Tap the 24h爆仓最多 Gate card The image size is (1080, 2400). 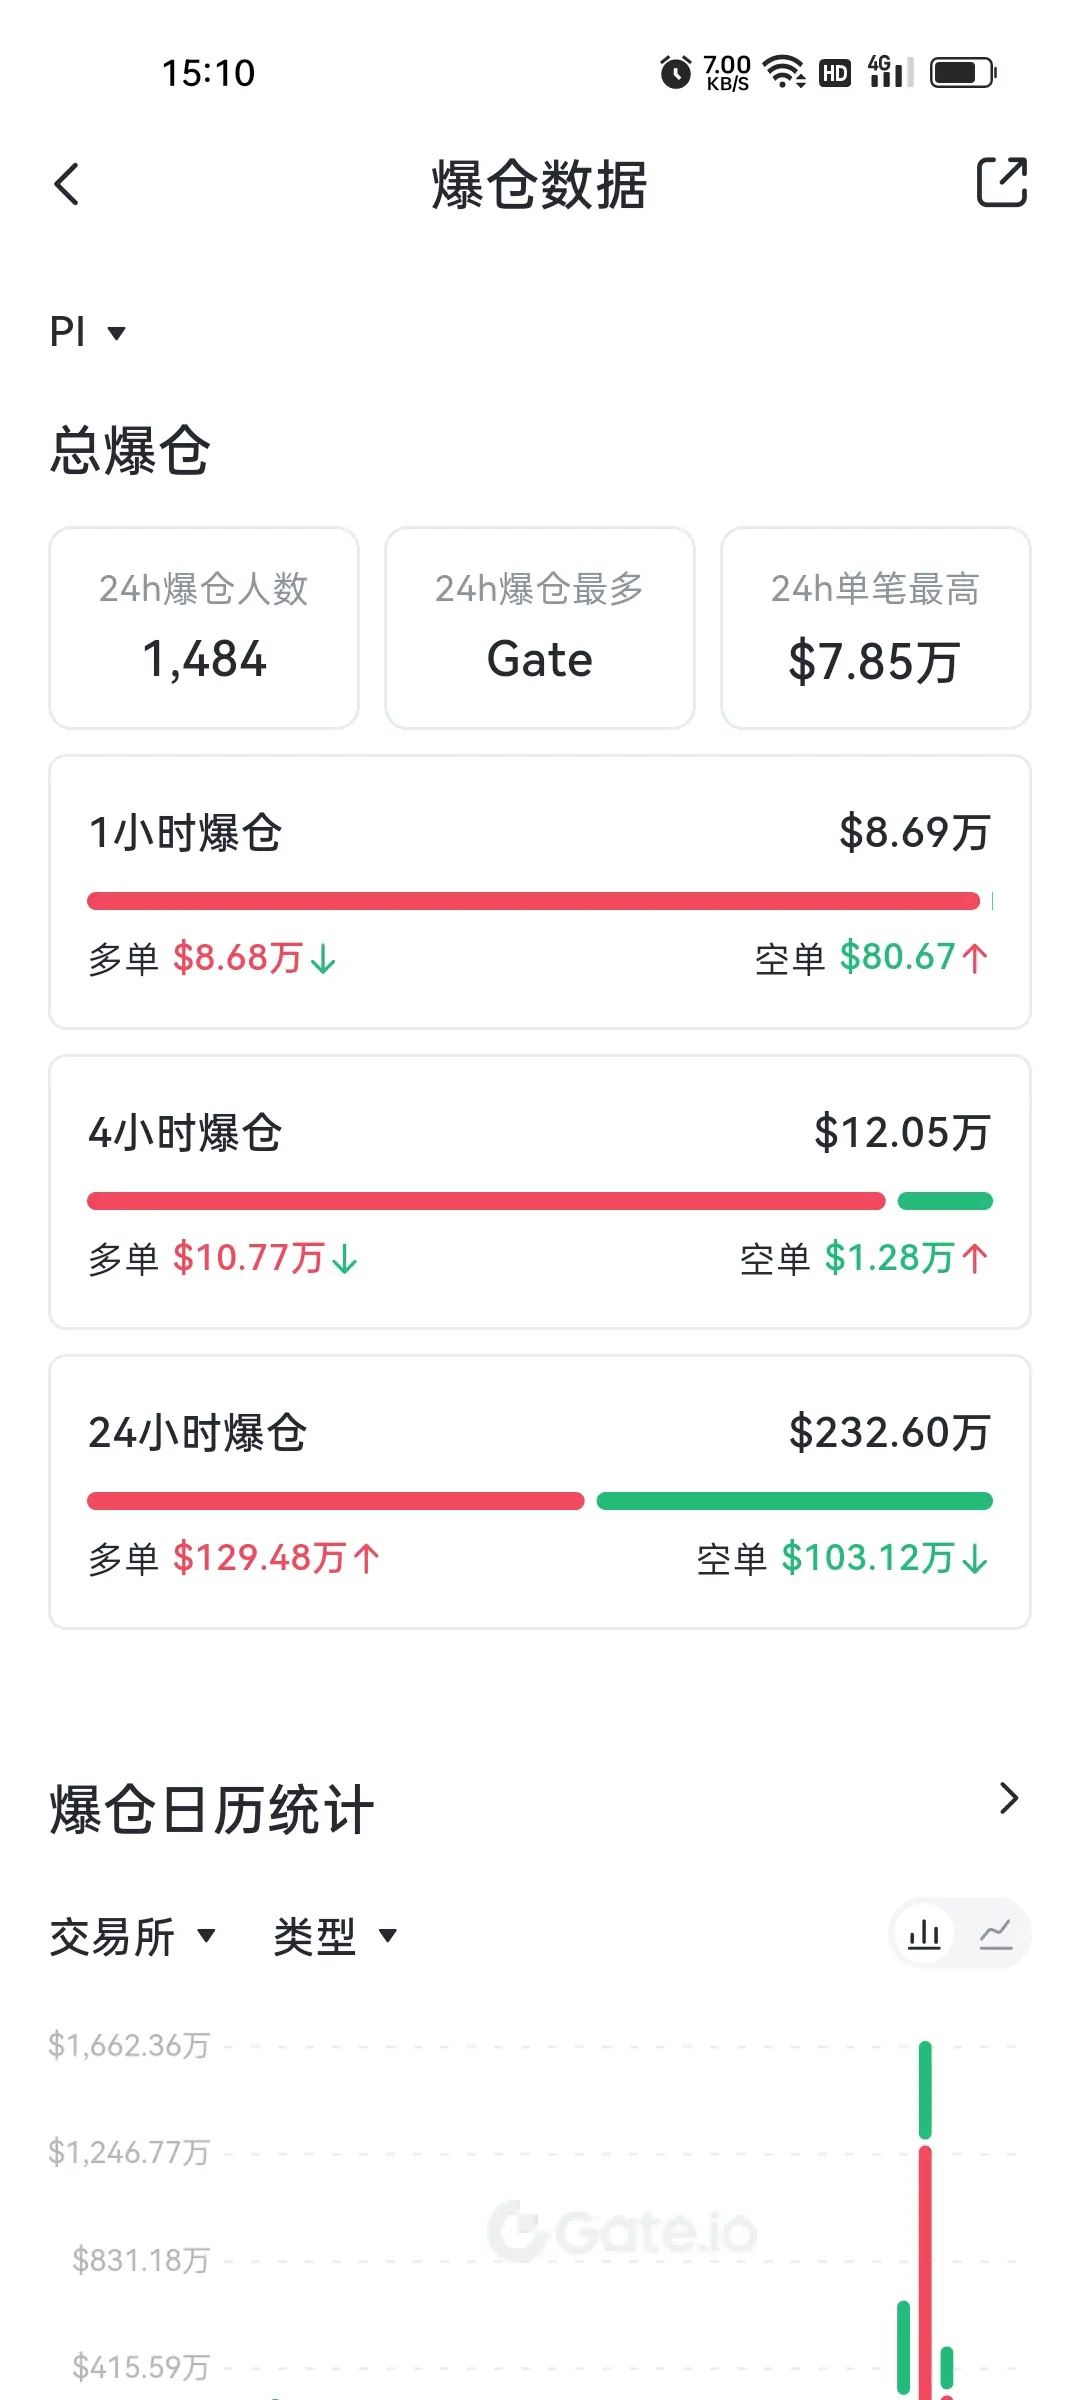click(x=540, y=628)
